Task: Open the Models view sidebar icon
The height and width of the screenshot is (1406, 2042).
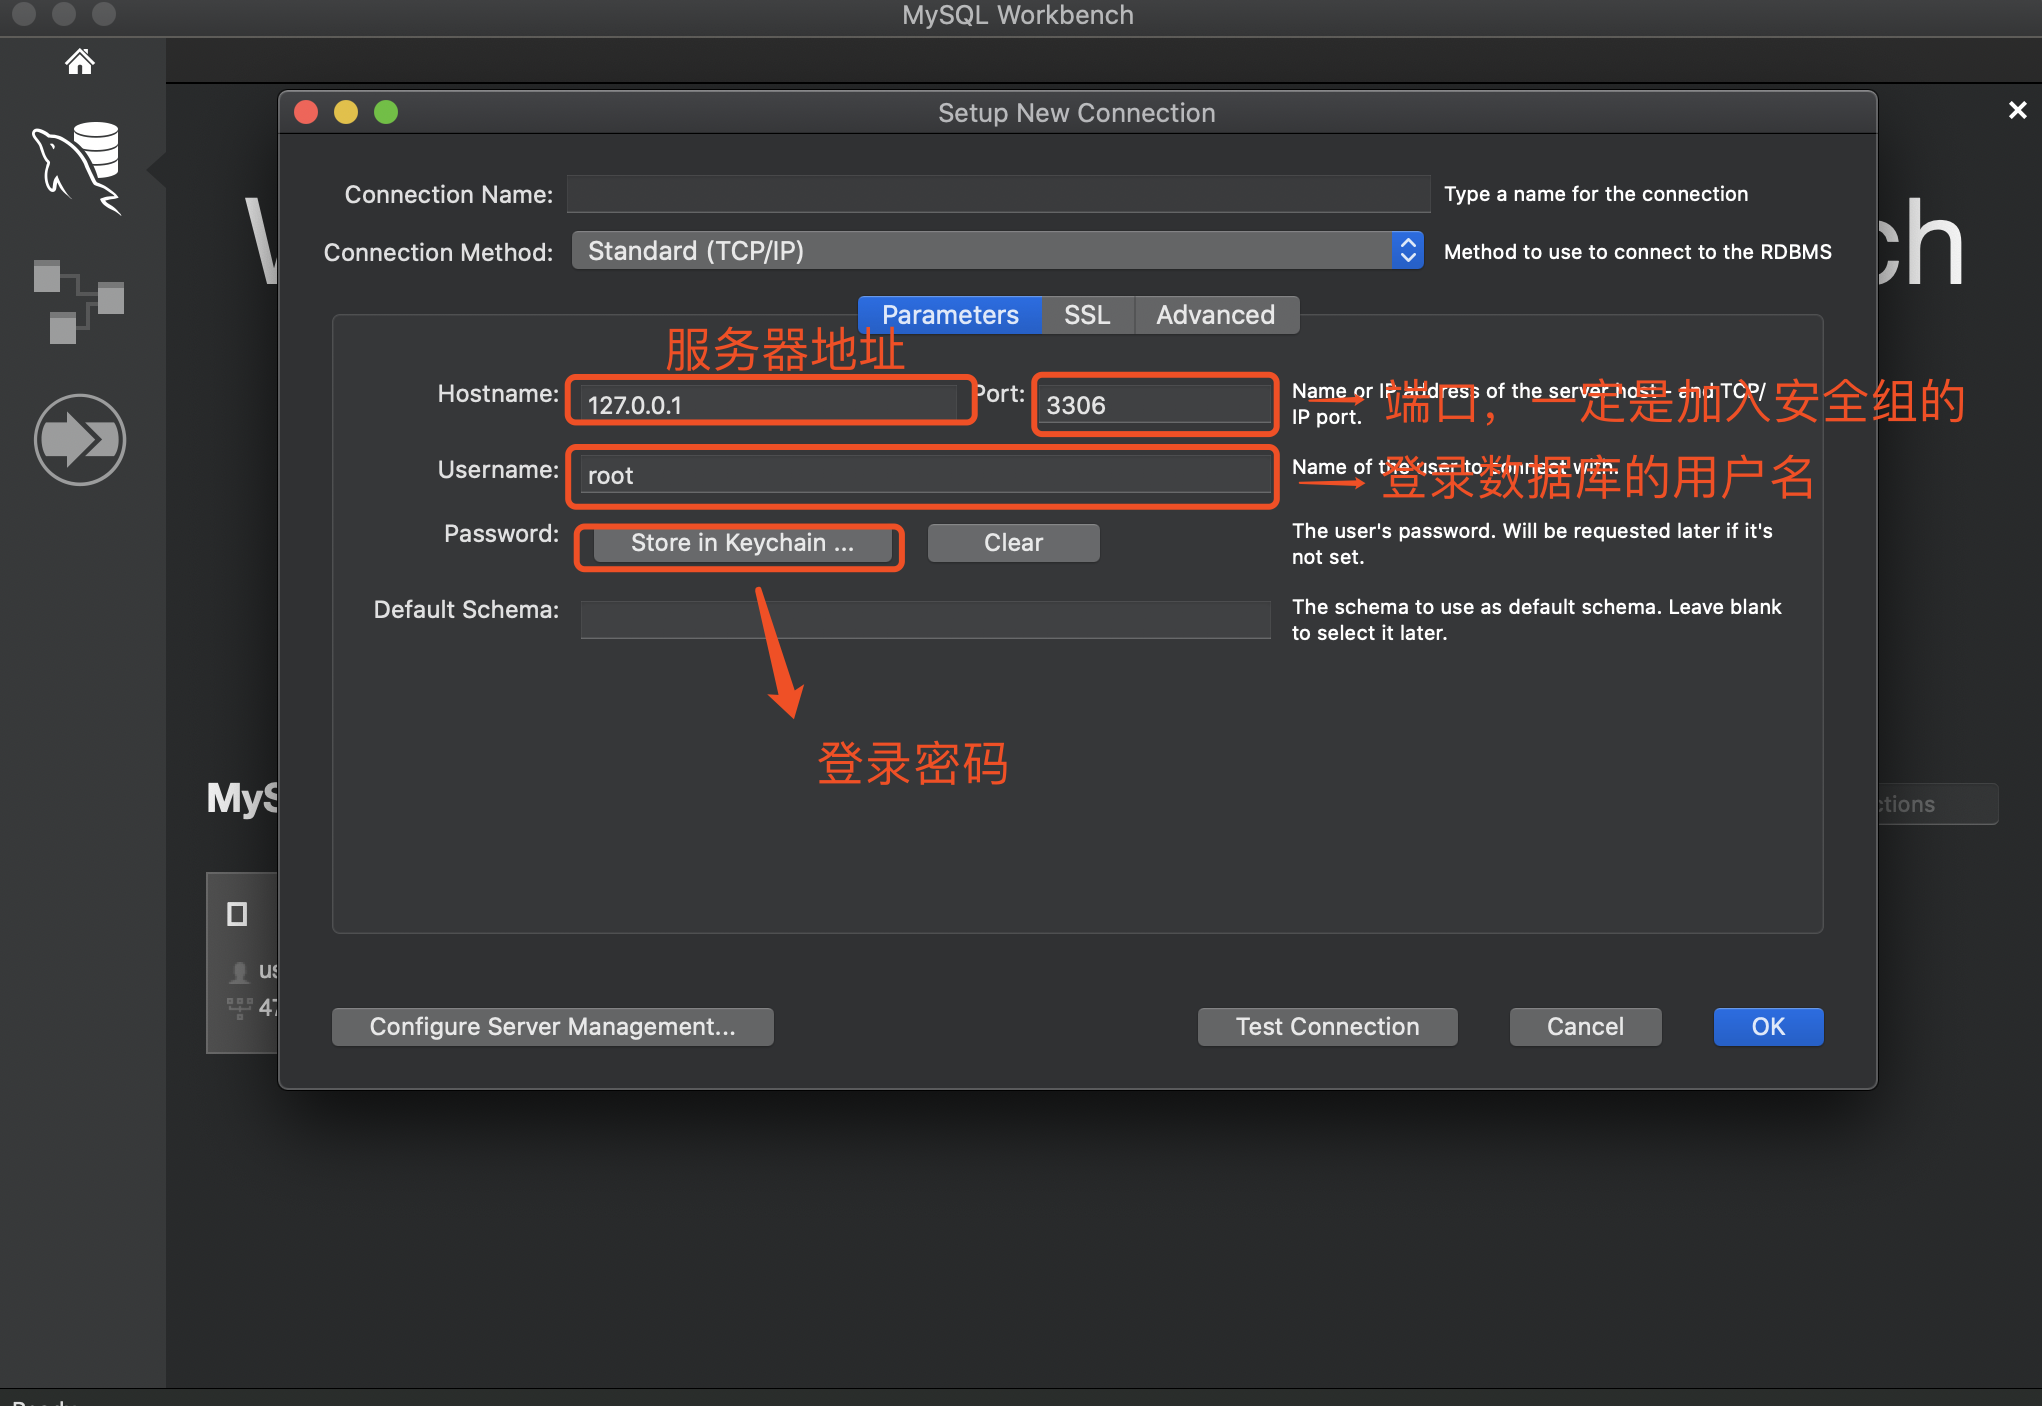Action: point(78,300)
